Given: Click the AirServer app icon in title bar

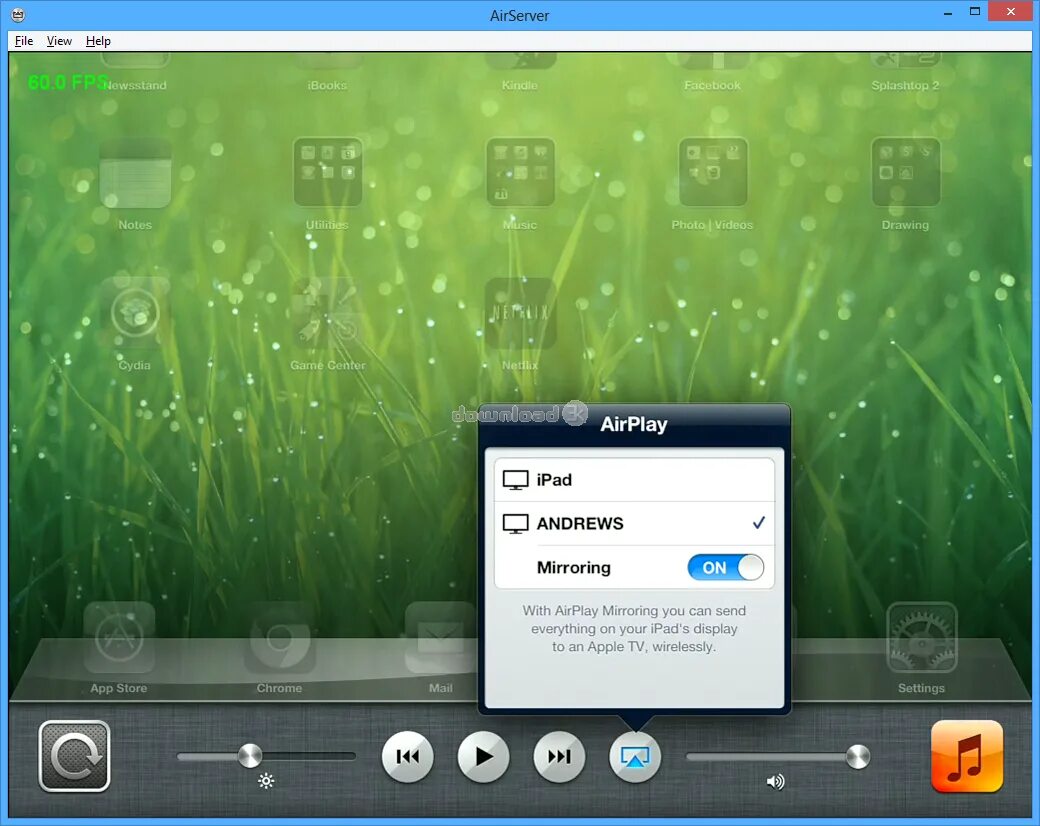Looking at the screenshot, I should tap(19, 14).
